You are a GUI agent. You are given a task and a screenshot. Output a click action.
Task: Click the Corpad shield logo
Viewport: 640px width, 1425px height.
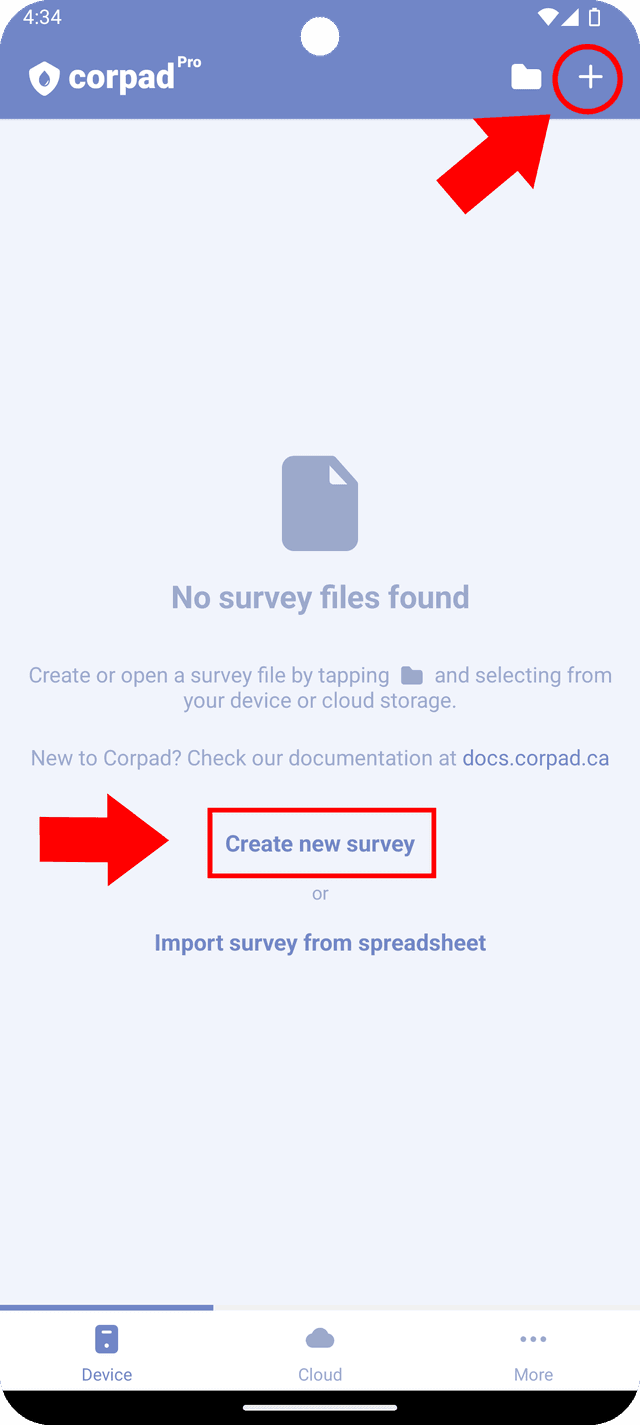click(x=44, y=78)
